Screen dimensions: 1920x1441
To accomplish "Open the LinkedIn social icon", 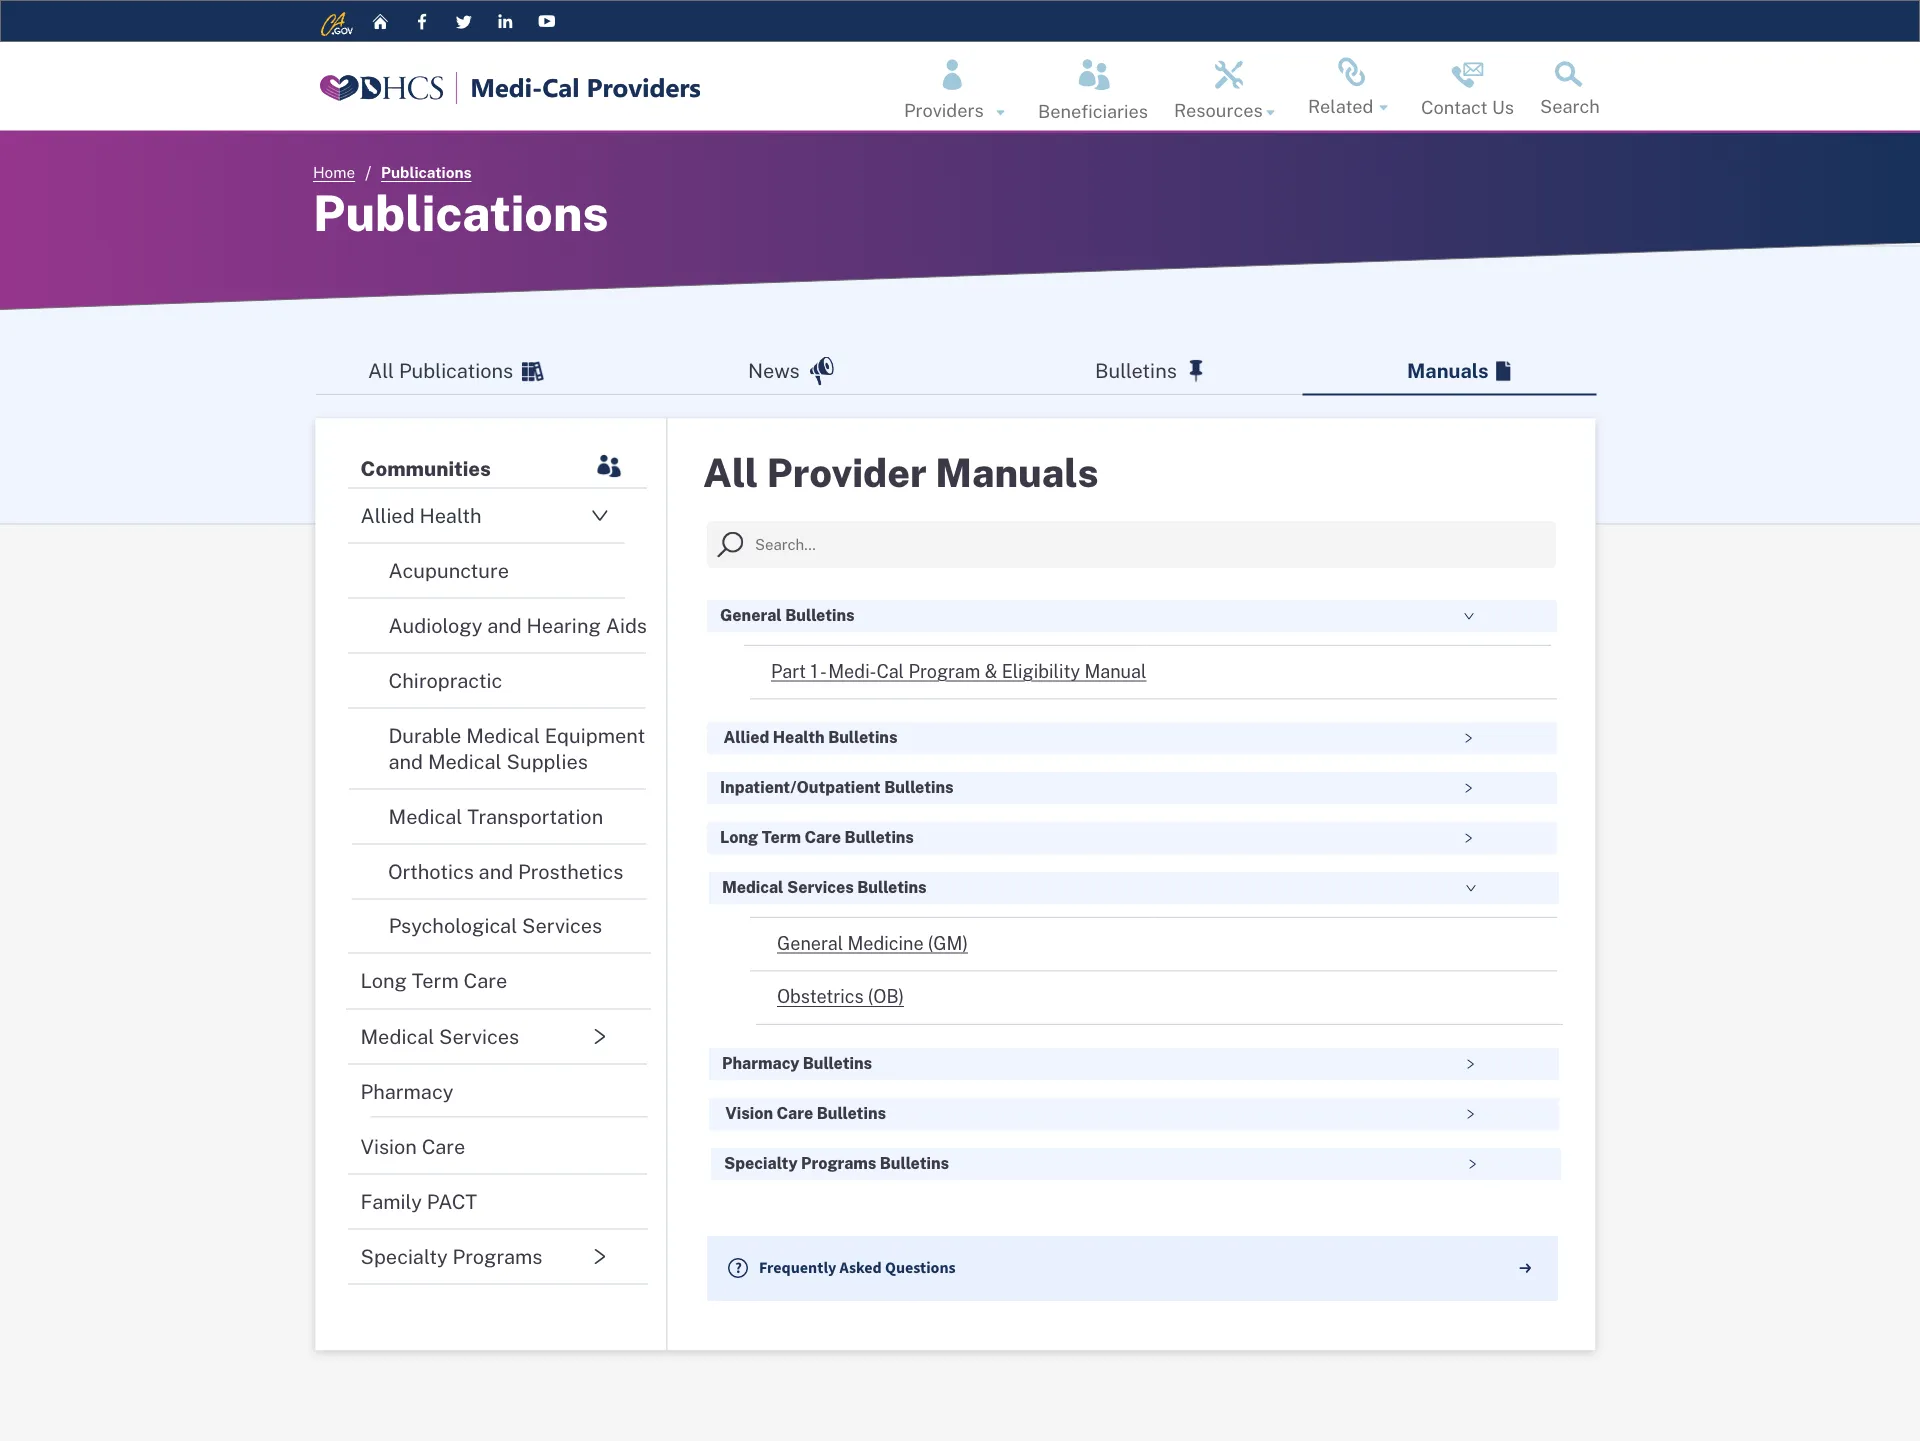I will pos(504,20).
